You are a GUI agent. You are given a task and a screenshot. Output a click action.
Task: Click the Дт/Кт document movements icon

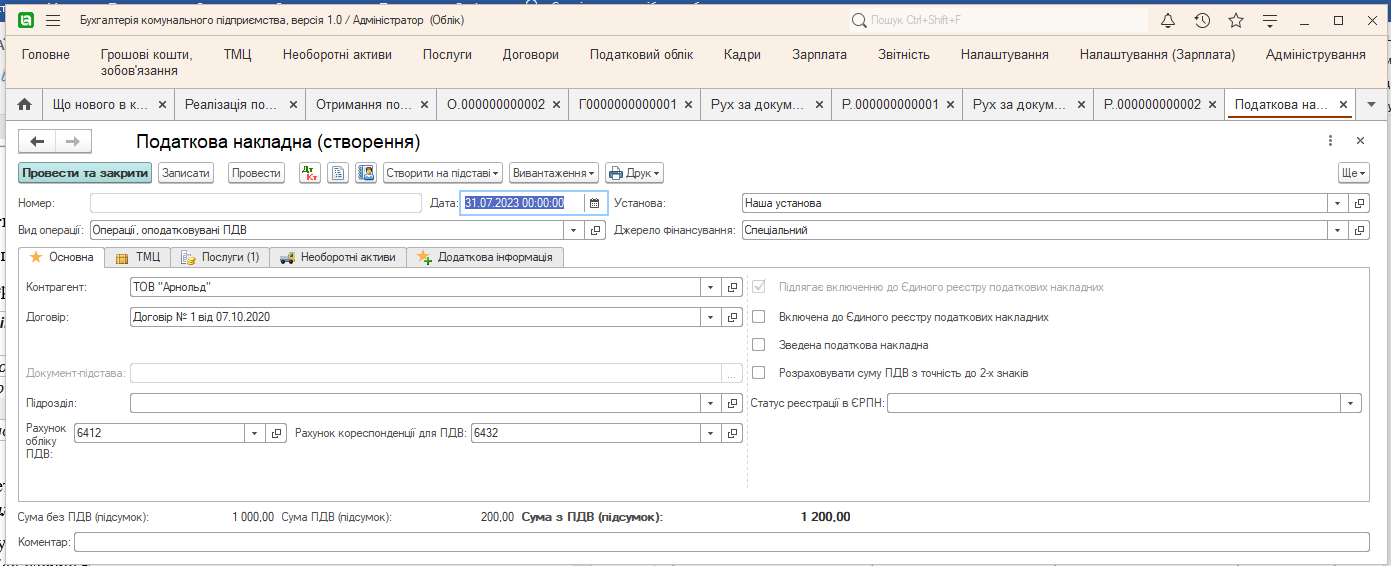click(x=310, y=173)
